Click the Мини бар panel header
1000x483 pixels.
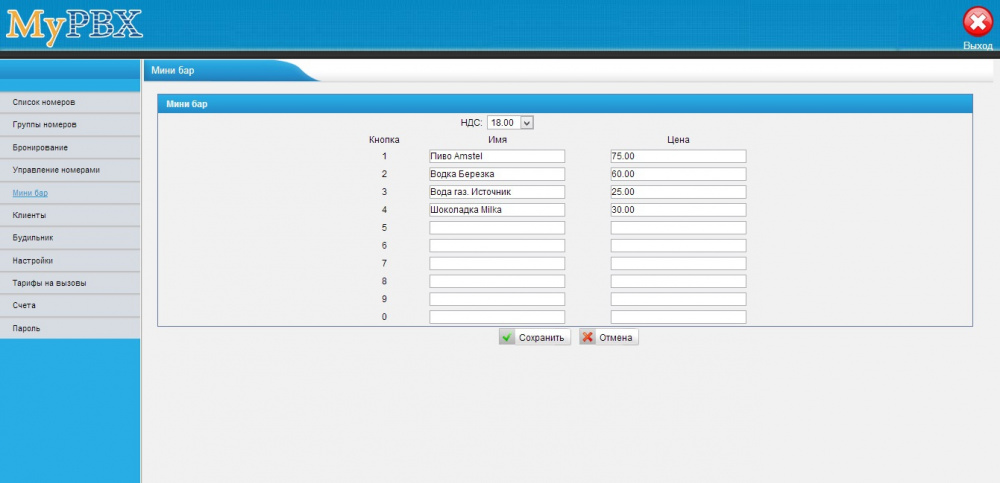pos(565,104)
